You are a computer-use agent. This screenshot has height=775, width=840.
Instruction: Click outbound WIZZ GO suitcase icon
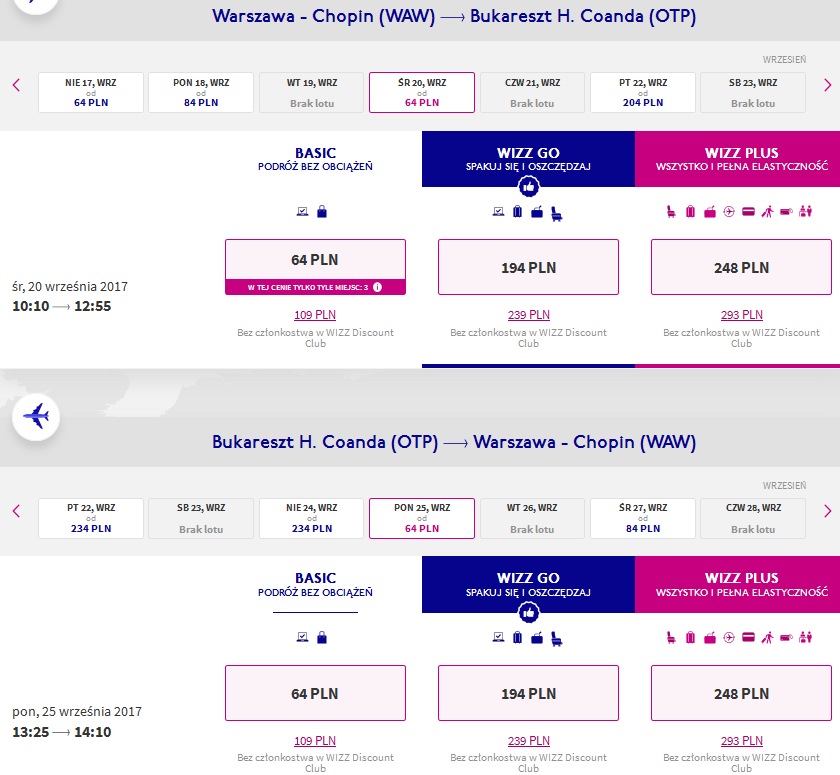pyautogui.click(x=518, y=212)
